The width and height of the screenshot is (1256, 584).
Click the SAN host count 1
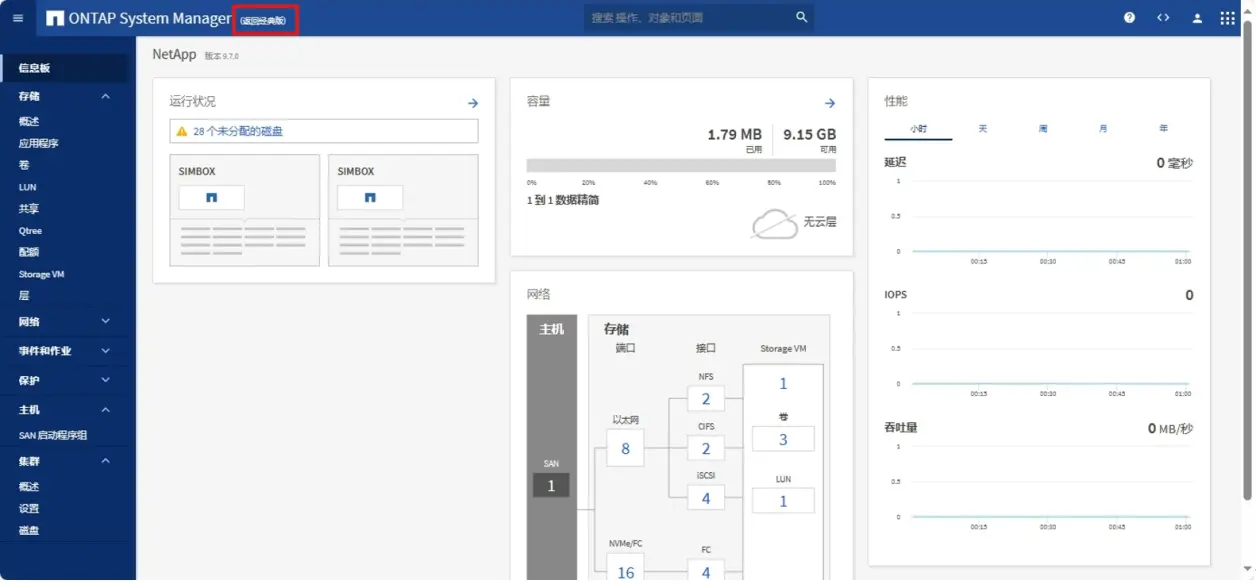tap(550, 486)
